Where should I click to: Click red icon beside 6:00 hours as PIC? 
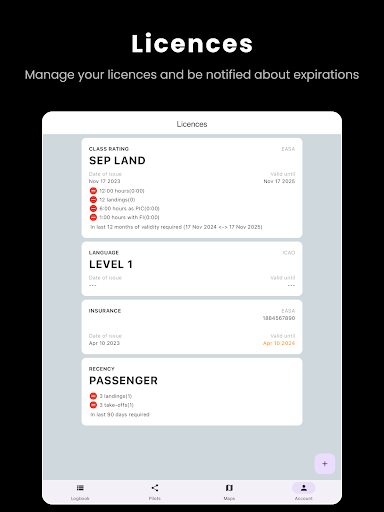(93, 208)
